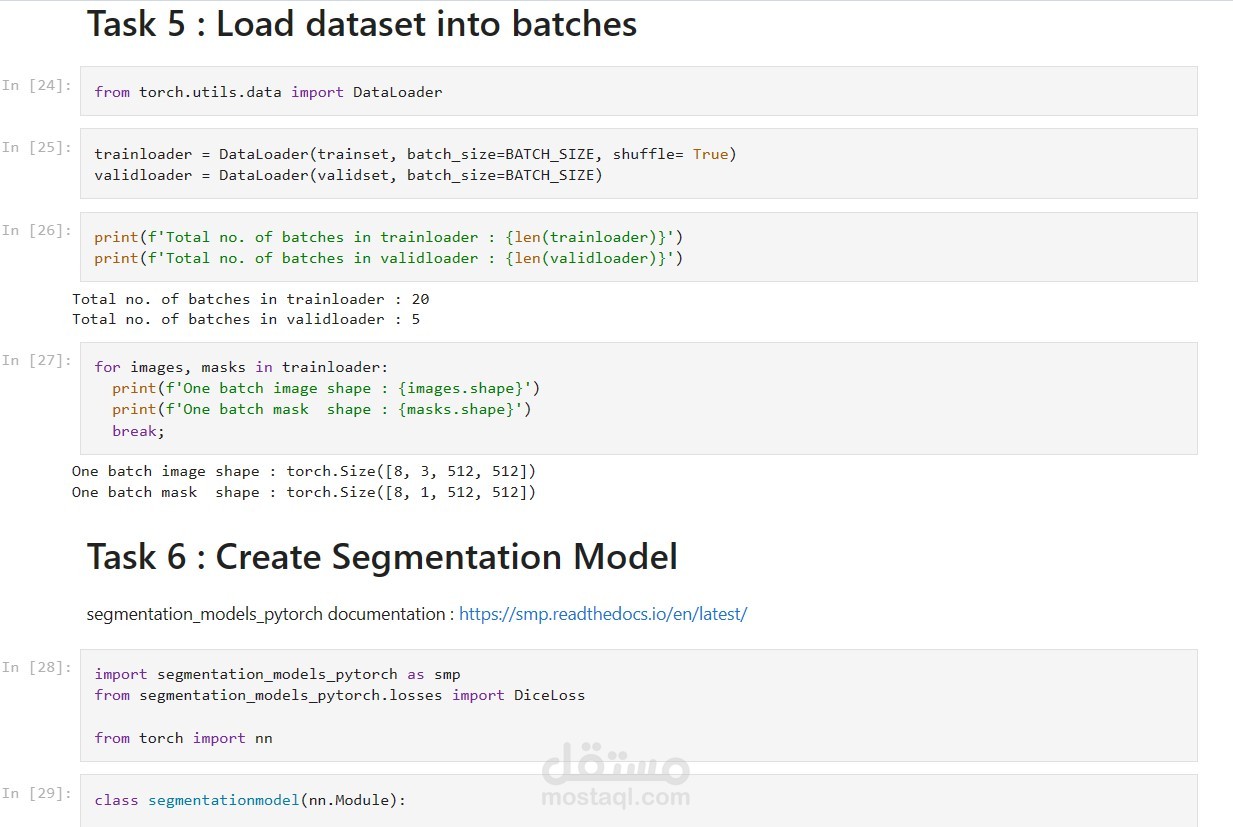Click the In [29] cell prompt
This screenshot has width=1233, height=827.
pyautogui.click(x=37, y=793)
